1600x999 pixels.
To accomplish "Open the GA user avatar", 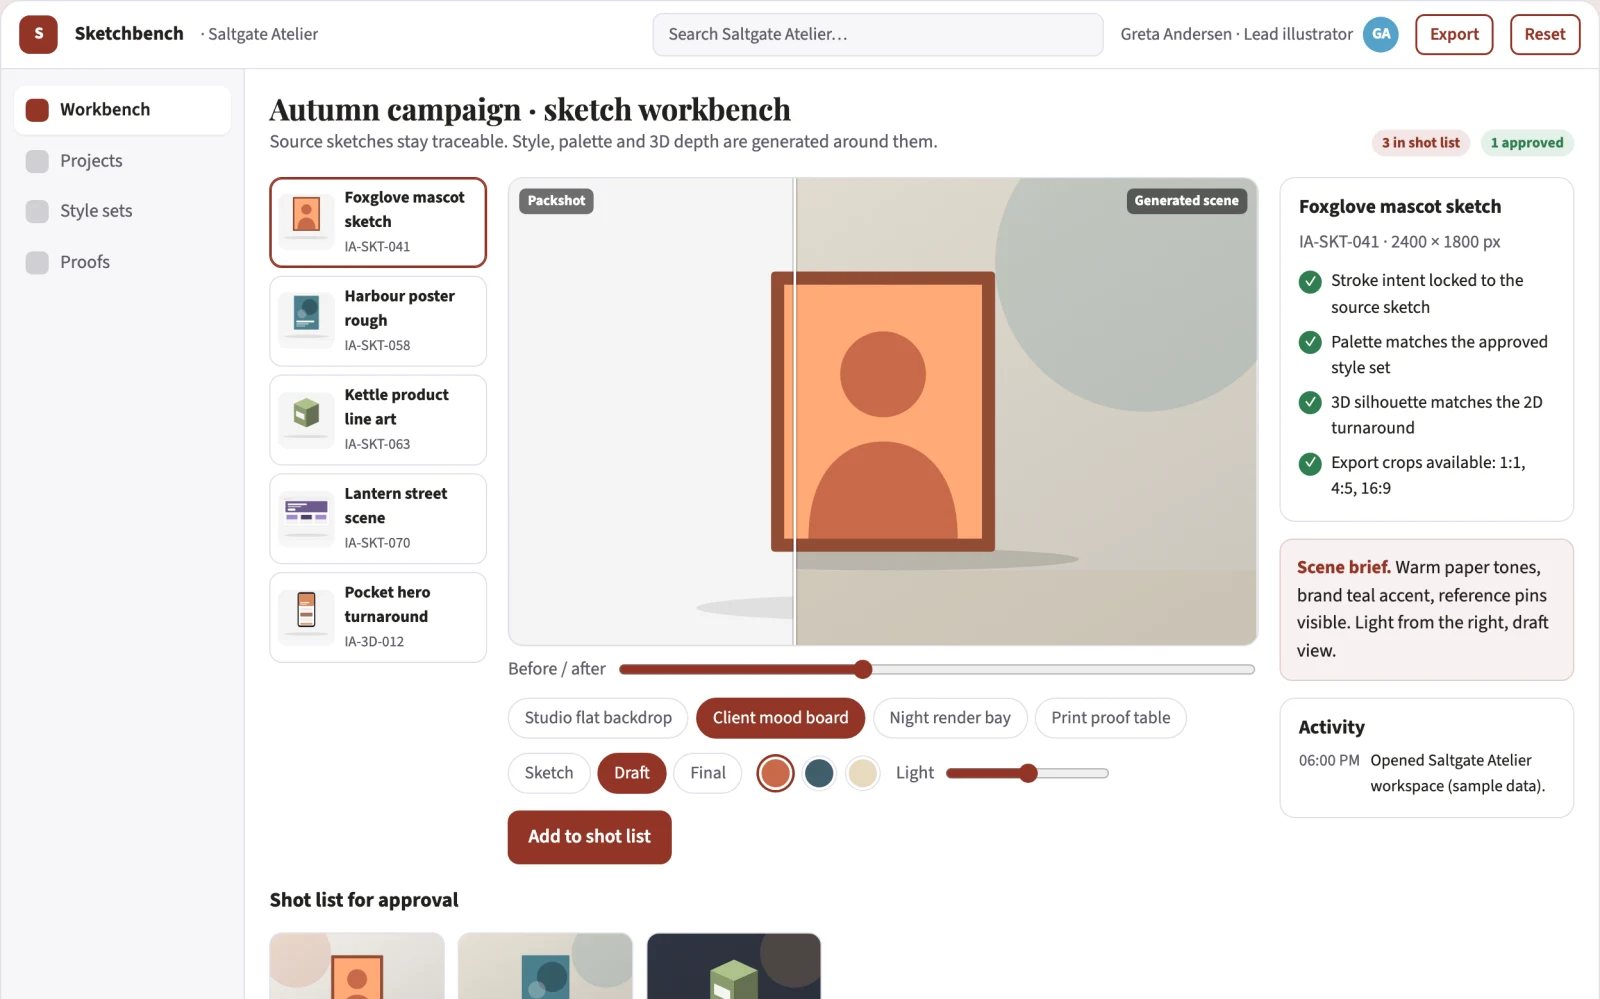I will (x=1381, y=34).
